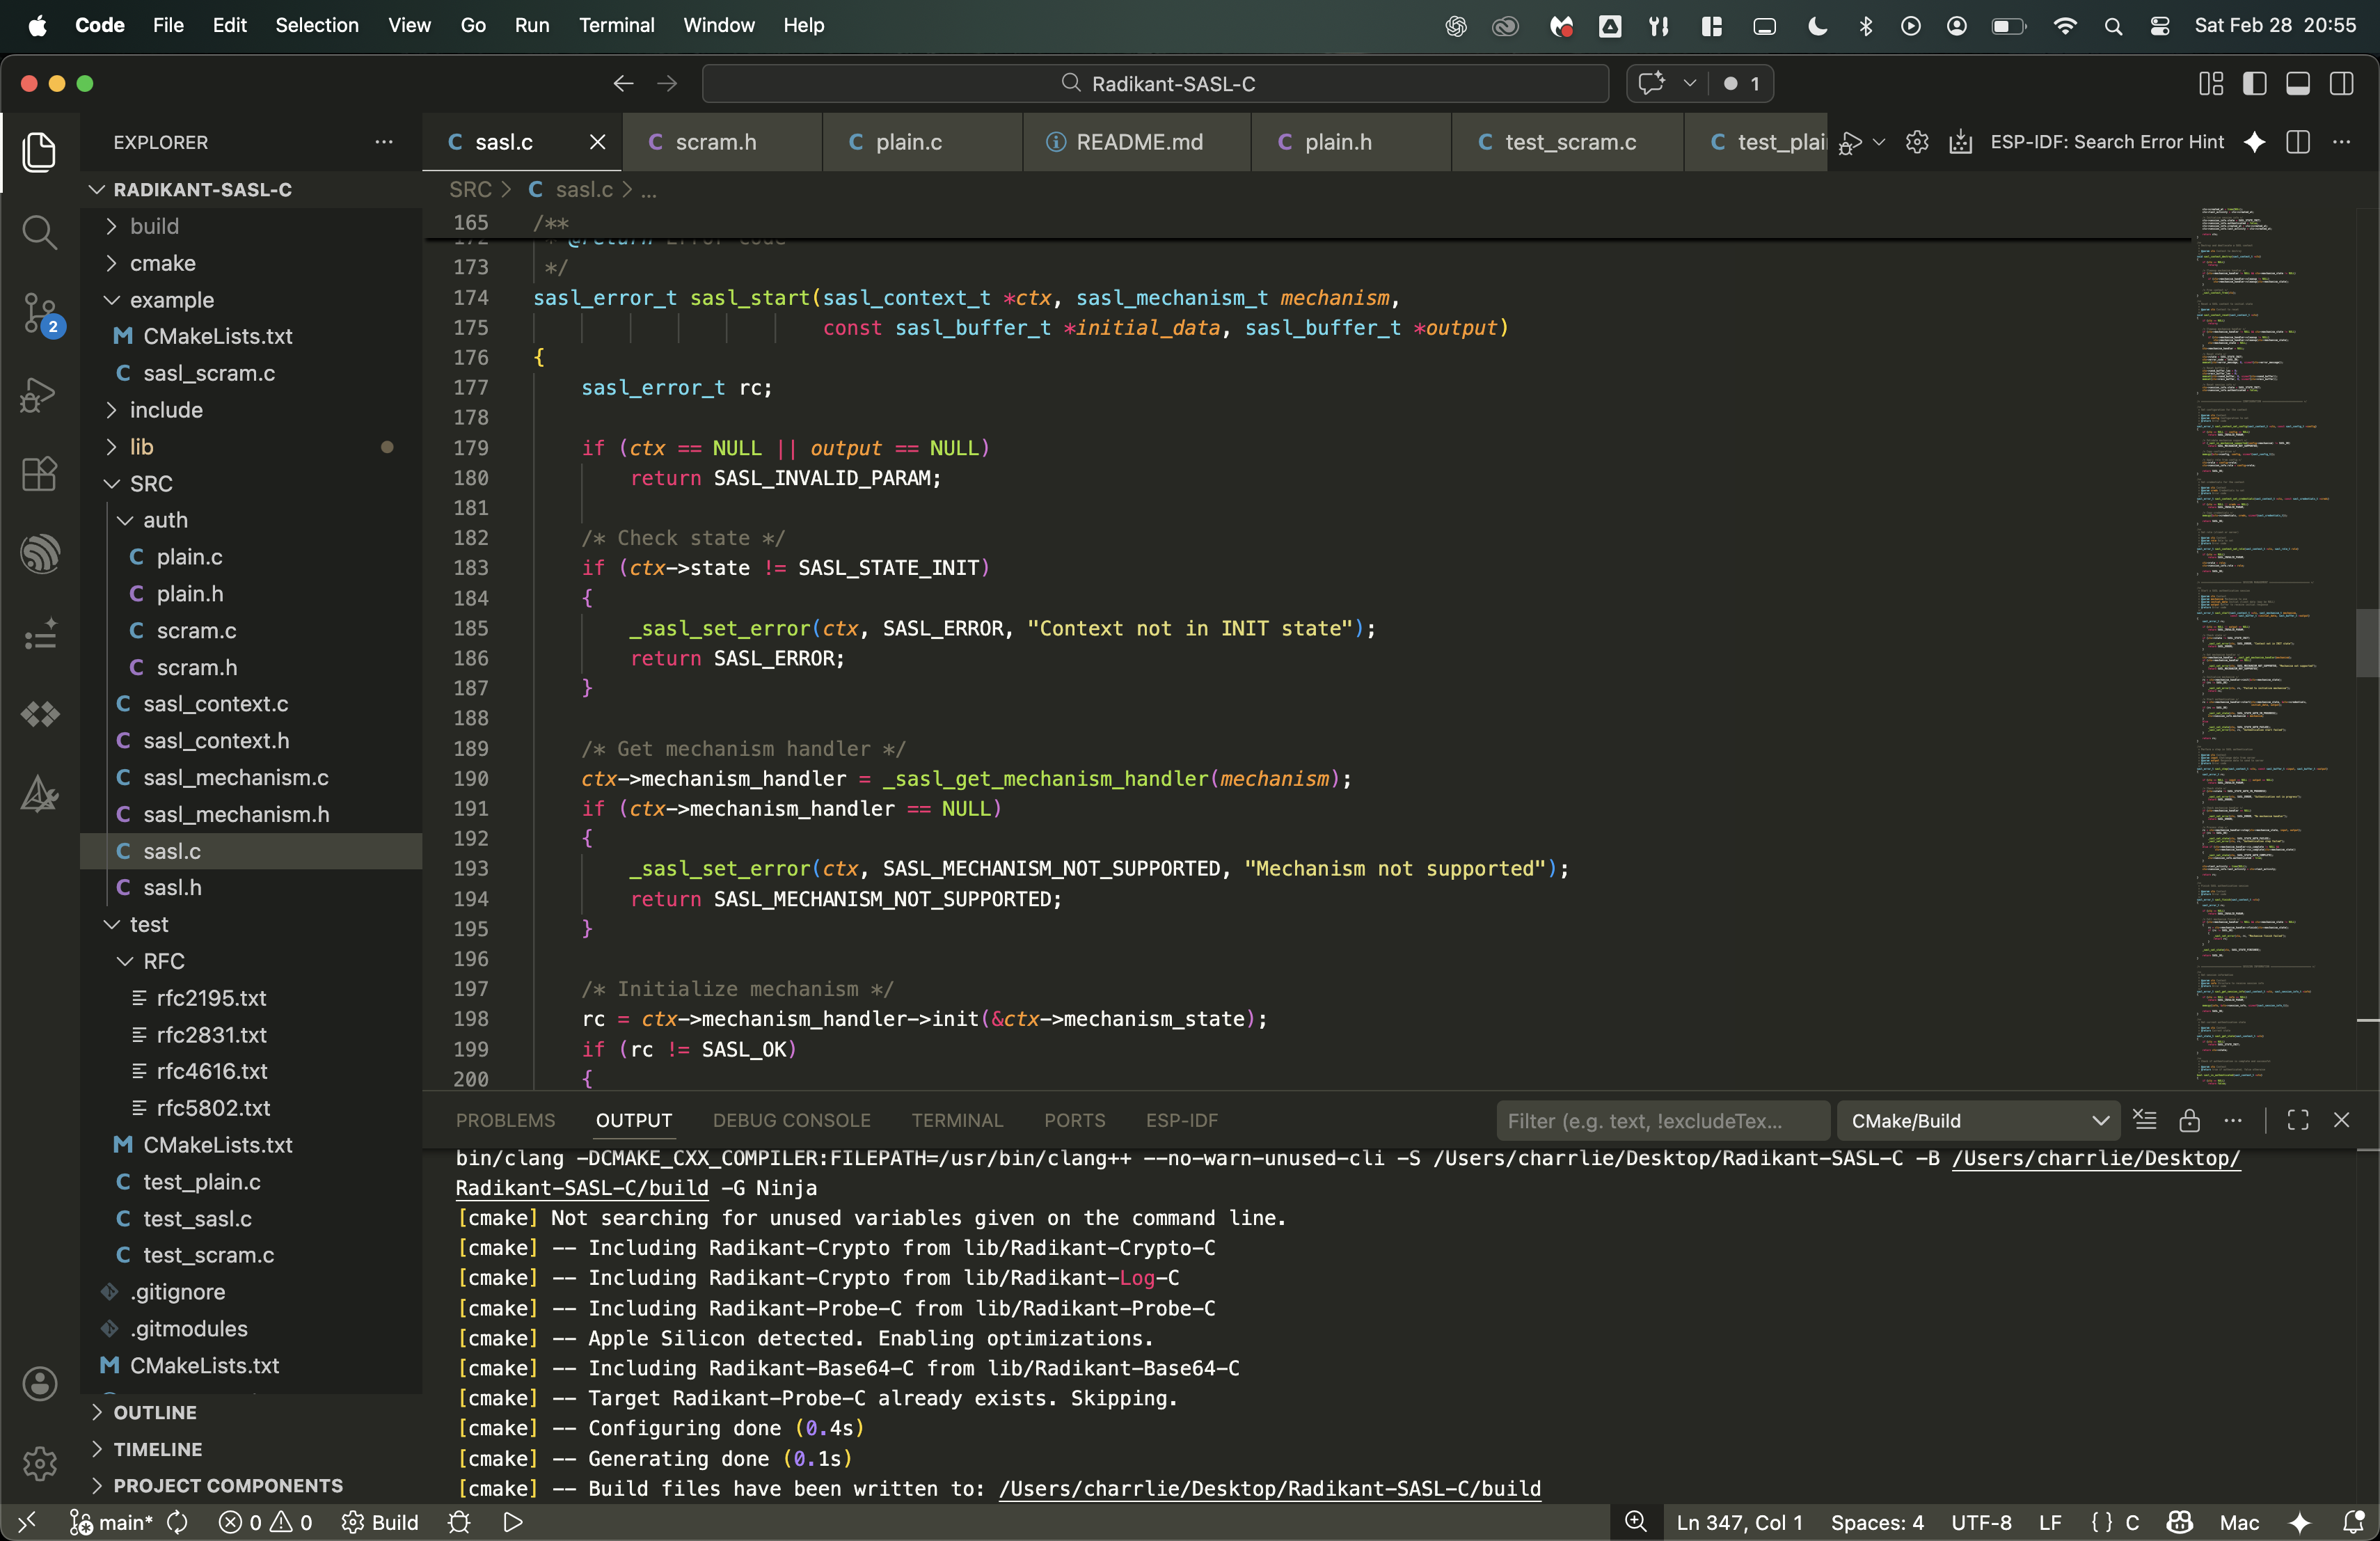Collapse the auth folder
This screenshot has width=2380, height=1541.
click(x=251, y=520)
